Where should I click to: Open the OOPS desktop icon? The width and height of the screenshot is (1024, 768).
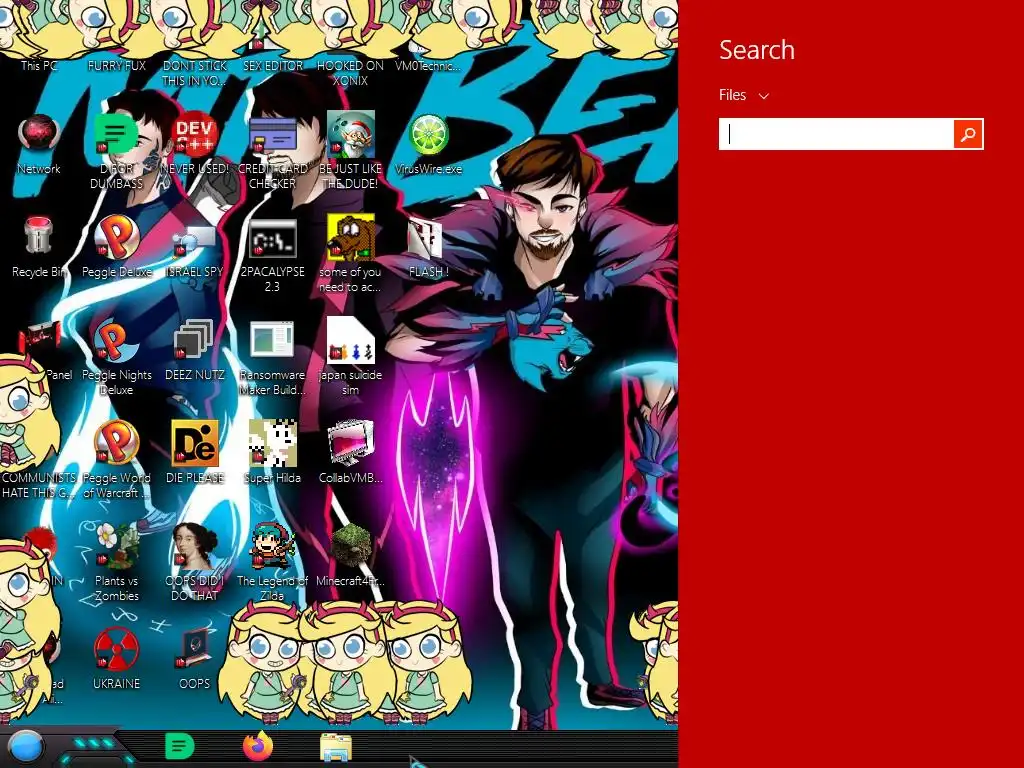(195, 648)
